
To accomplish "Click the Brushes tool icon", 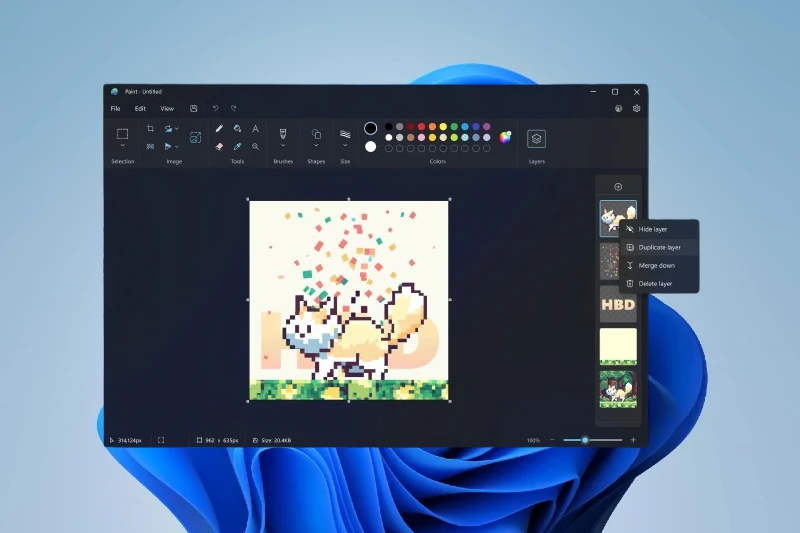I will [x=283, y=134].
